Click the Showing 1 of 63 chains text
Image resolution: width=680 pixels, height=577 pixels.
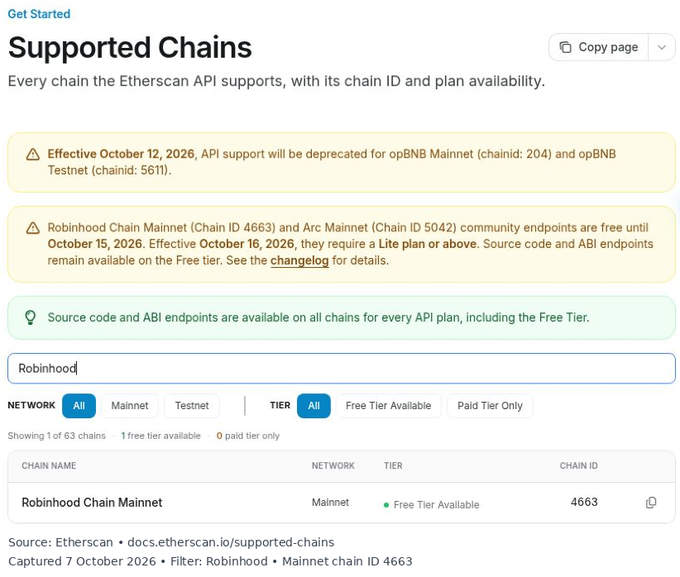point(56,436)
